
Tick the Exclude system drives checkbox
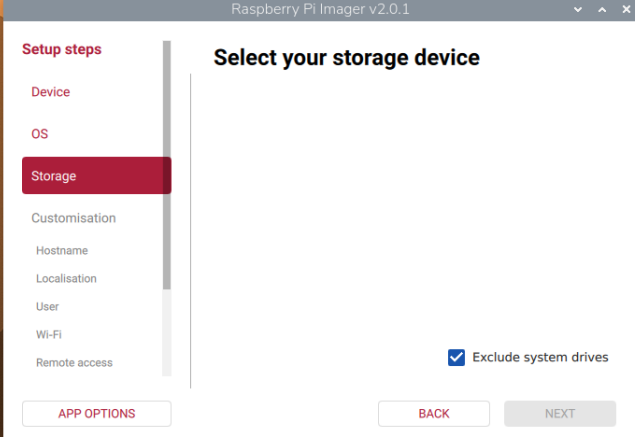tap(457, 357)
